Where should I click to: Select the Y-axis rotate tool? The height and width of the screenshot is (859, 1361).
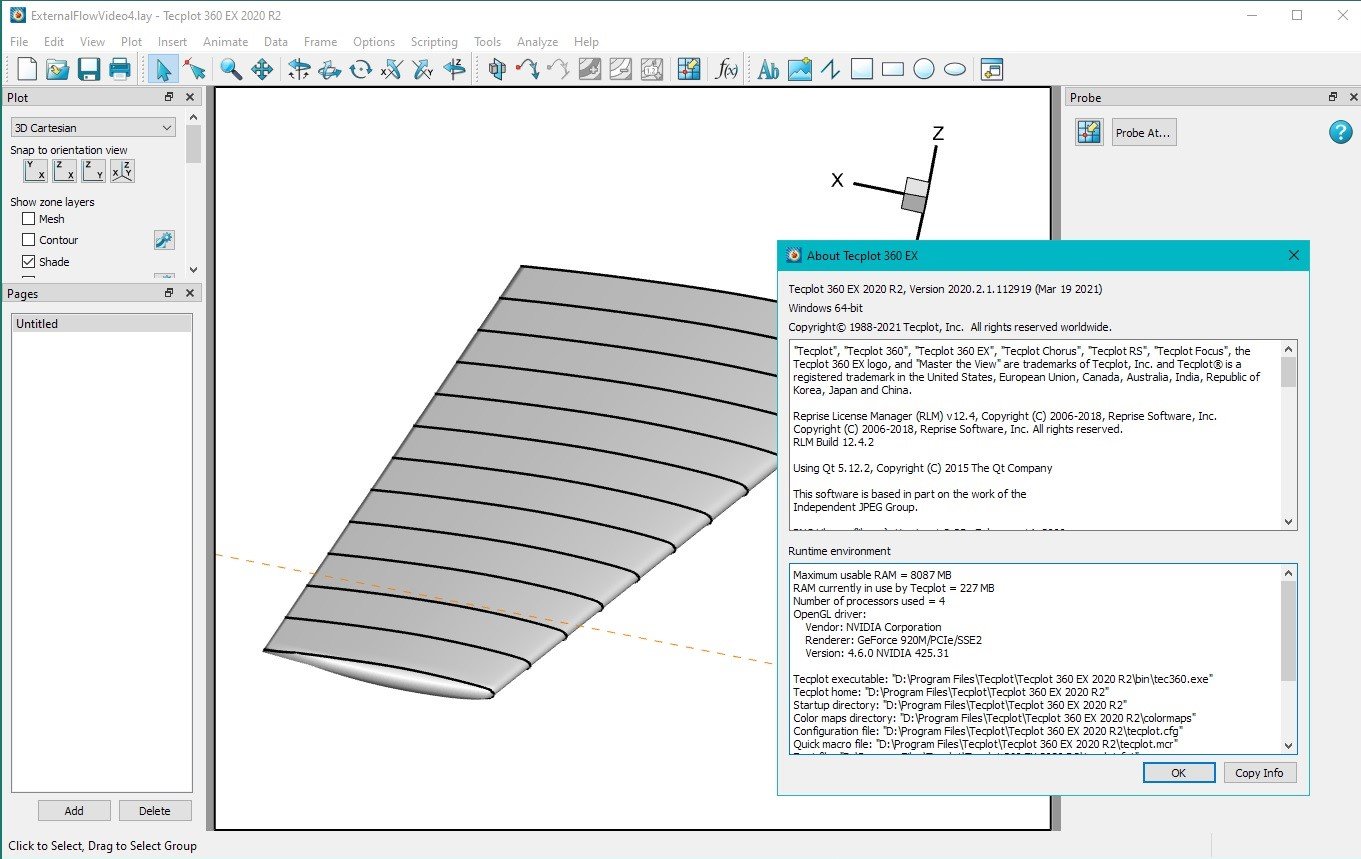423,69
